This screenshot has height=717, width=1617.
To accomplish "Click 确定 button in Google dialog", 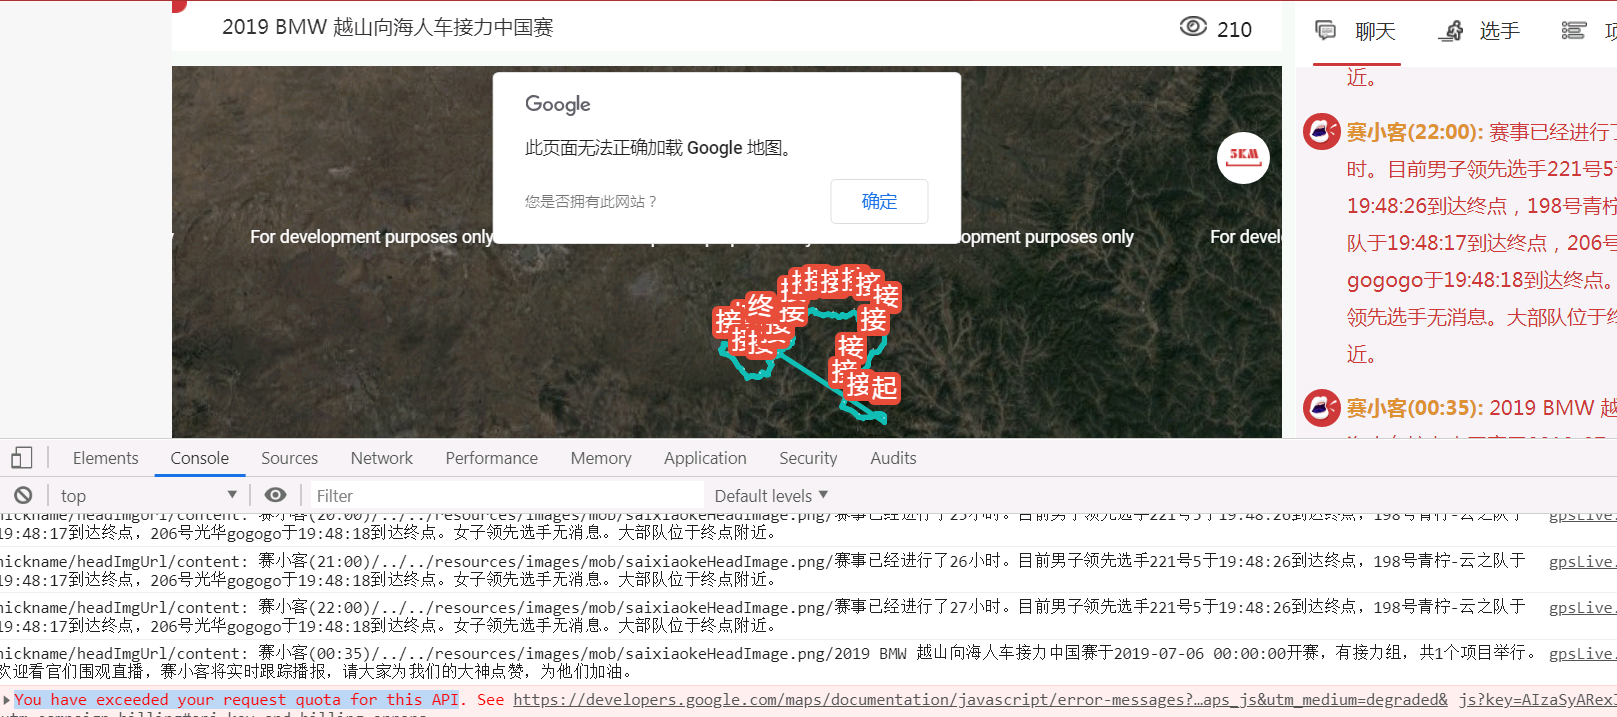I will (x=879, y=201).
